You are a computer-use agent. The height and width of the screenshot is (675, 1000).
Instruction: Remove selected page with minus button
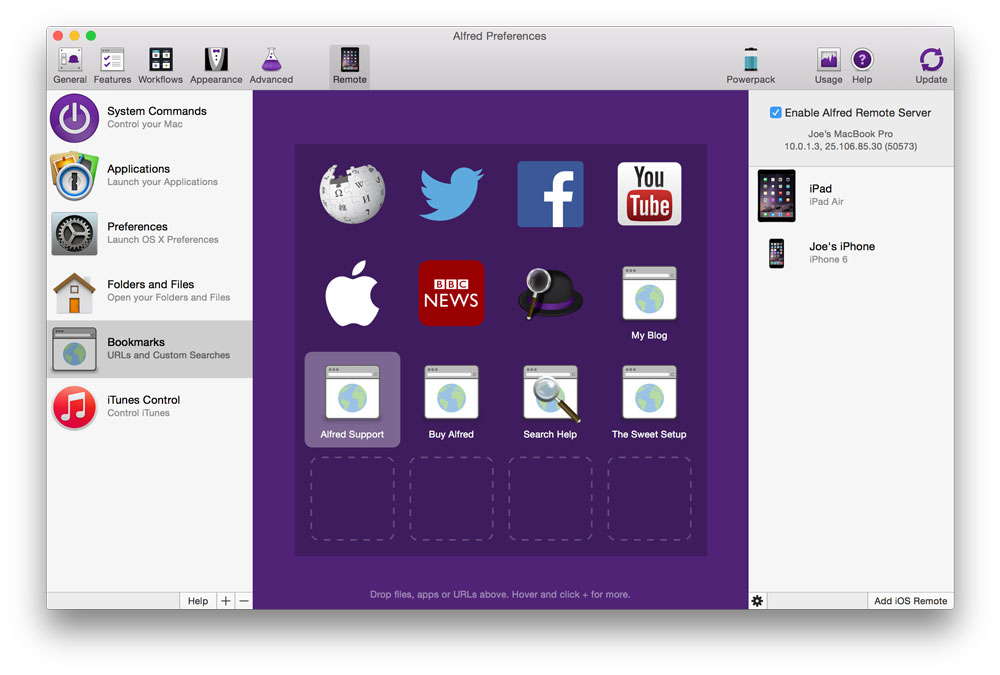[244, 600]
